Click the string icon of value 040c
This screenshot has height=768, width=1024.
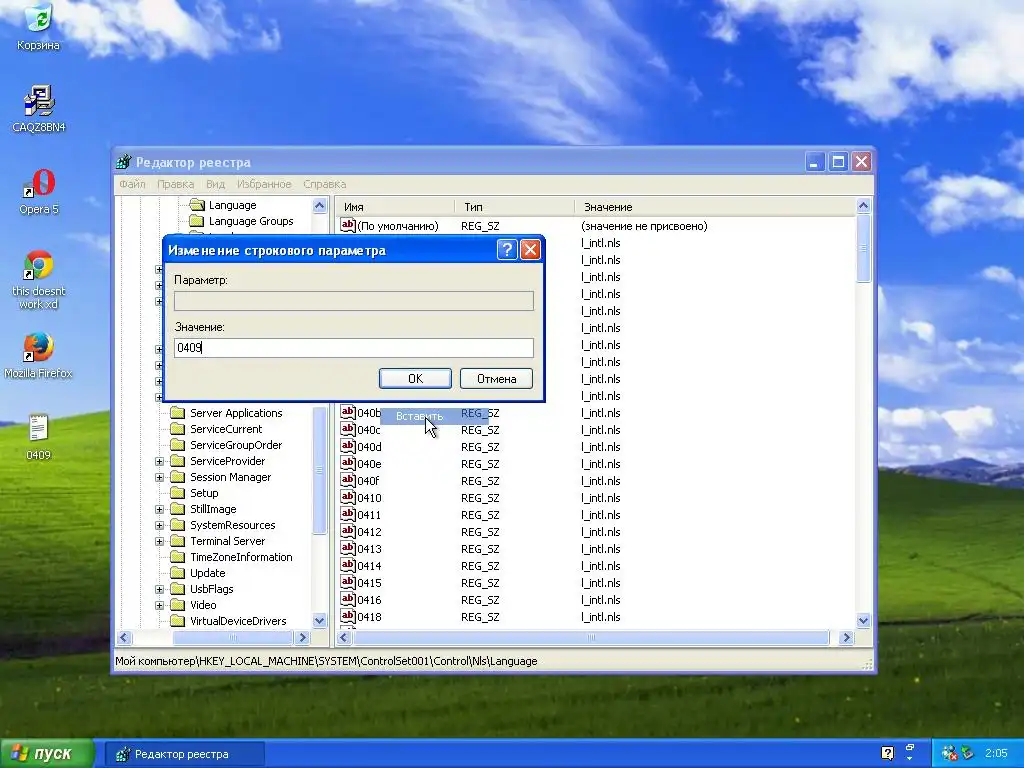[x=348, y=429]
